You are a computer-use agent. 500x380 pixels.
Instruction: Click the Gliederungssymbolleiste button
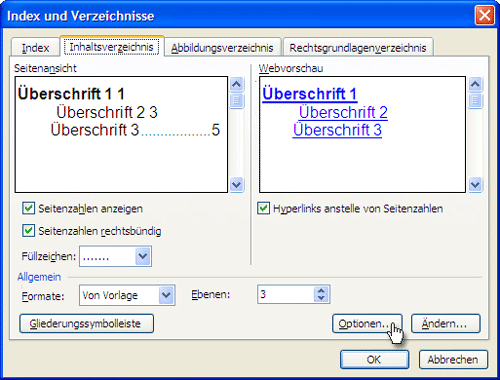tap(86, 323)
